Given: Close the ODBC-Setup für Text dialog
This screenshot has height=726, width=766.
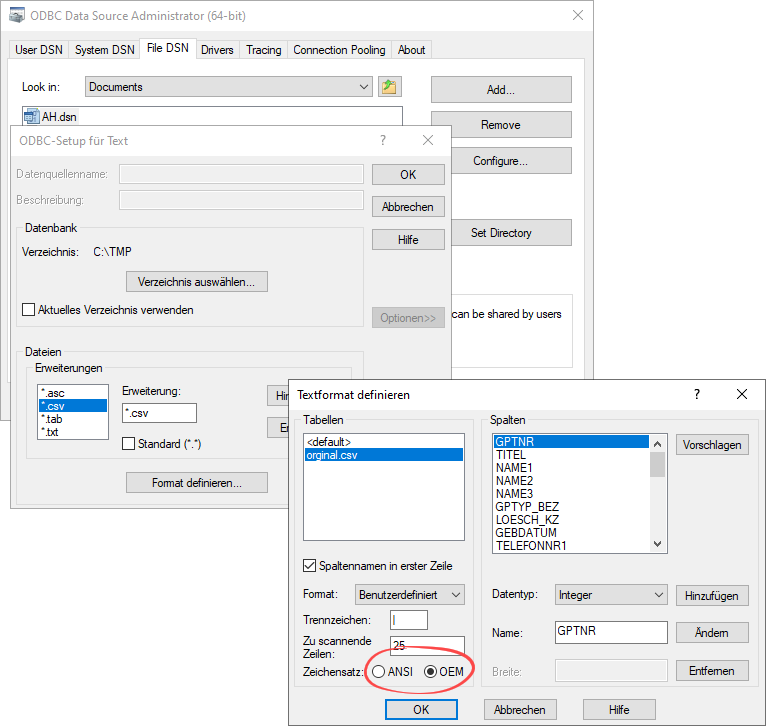Looking at the screenshot, I should click(428, 141).
